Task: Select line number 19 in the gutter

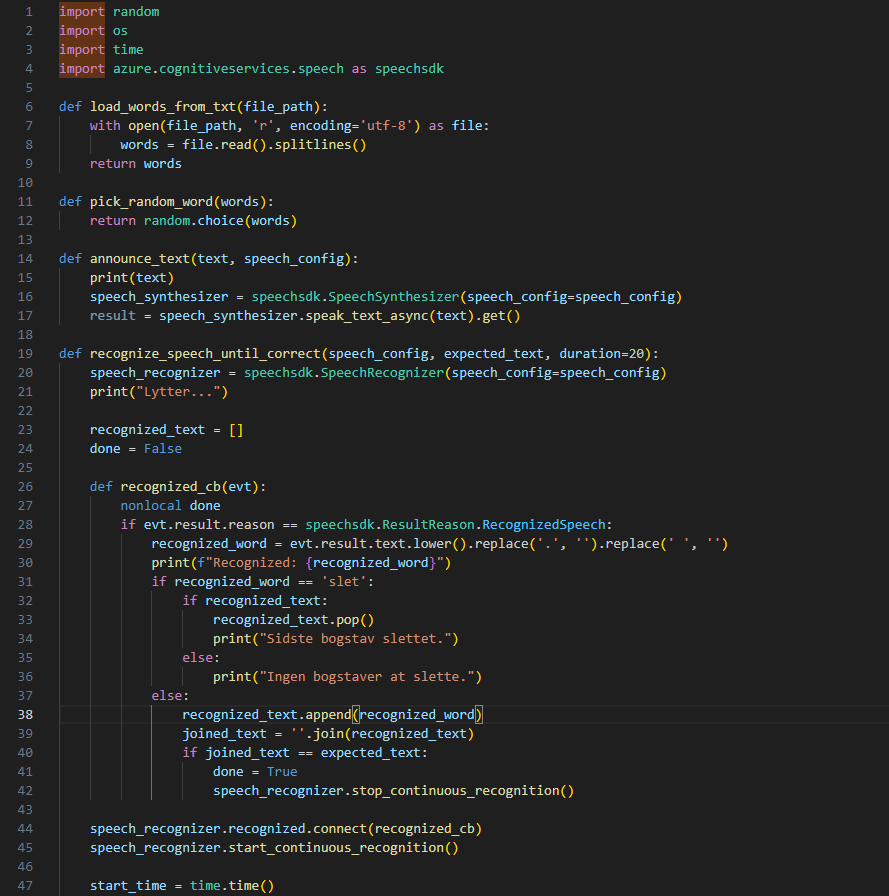Action: coord(25,353)
